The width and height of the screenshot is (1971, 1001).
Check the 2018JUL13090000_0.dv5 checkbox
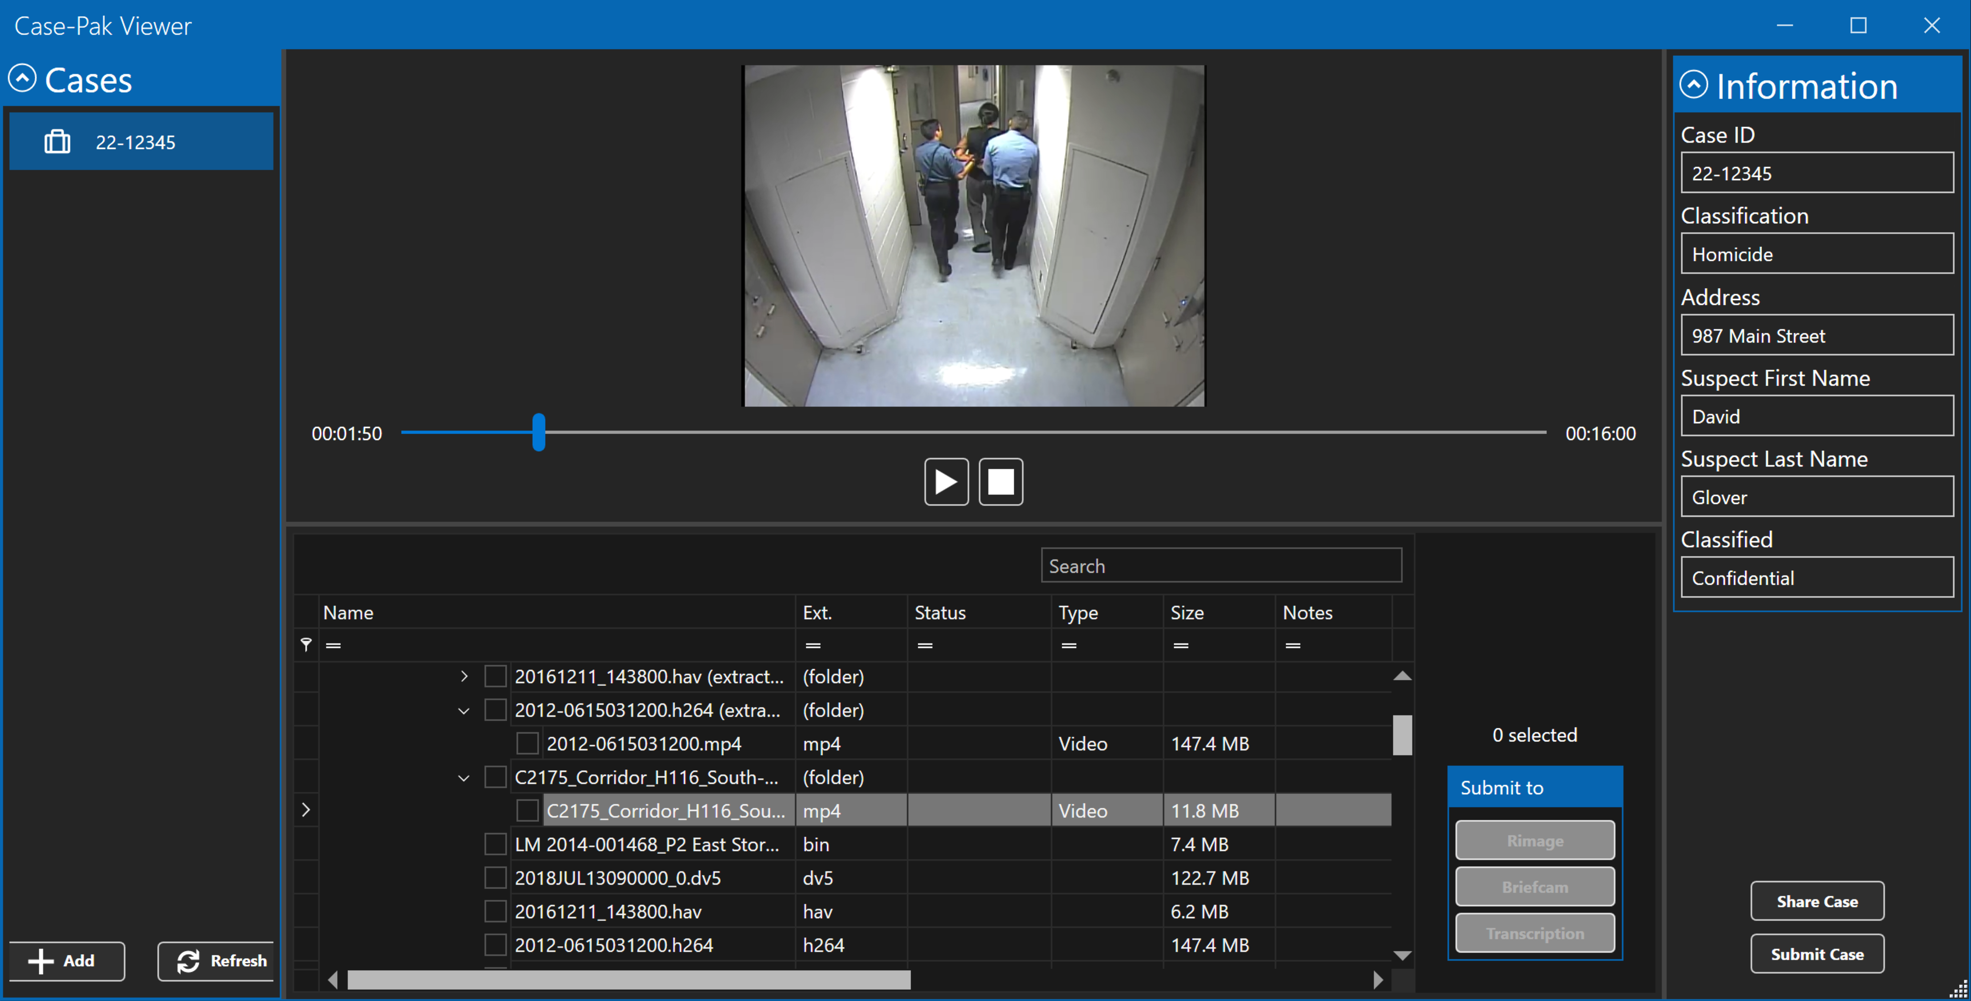point(495,878)
